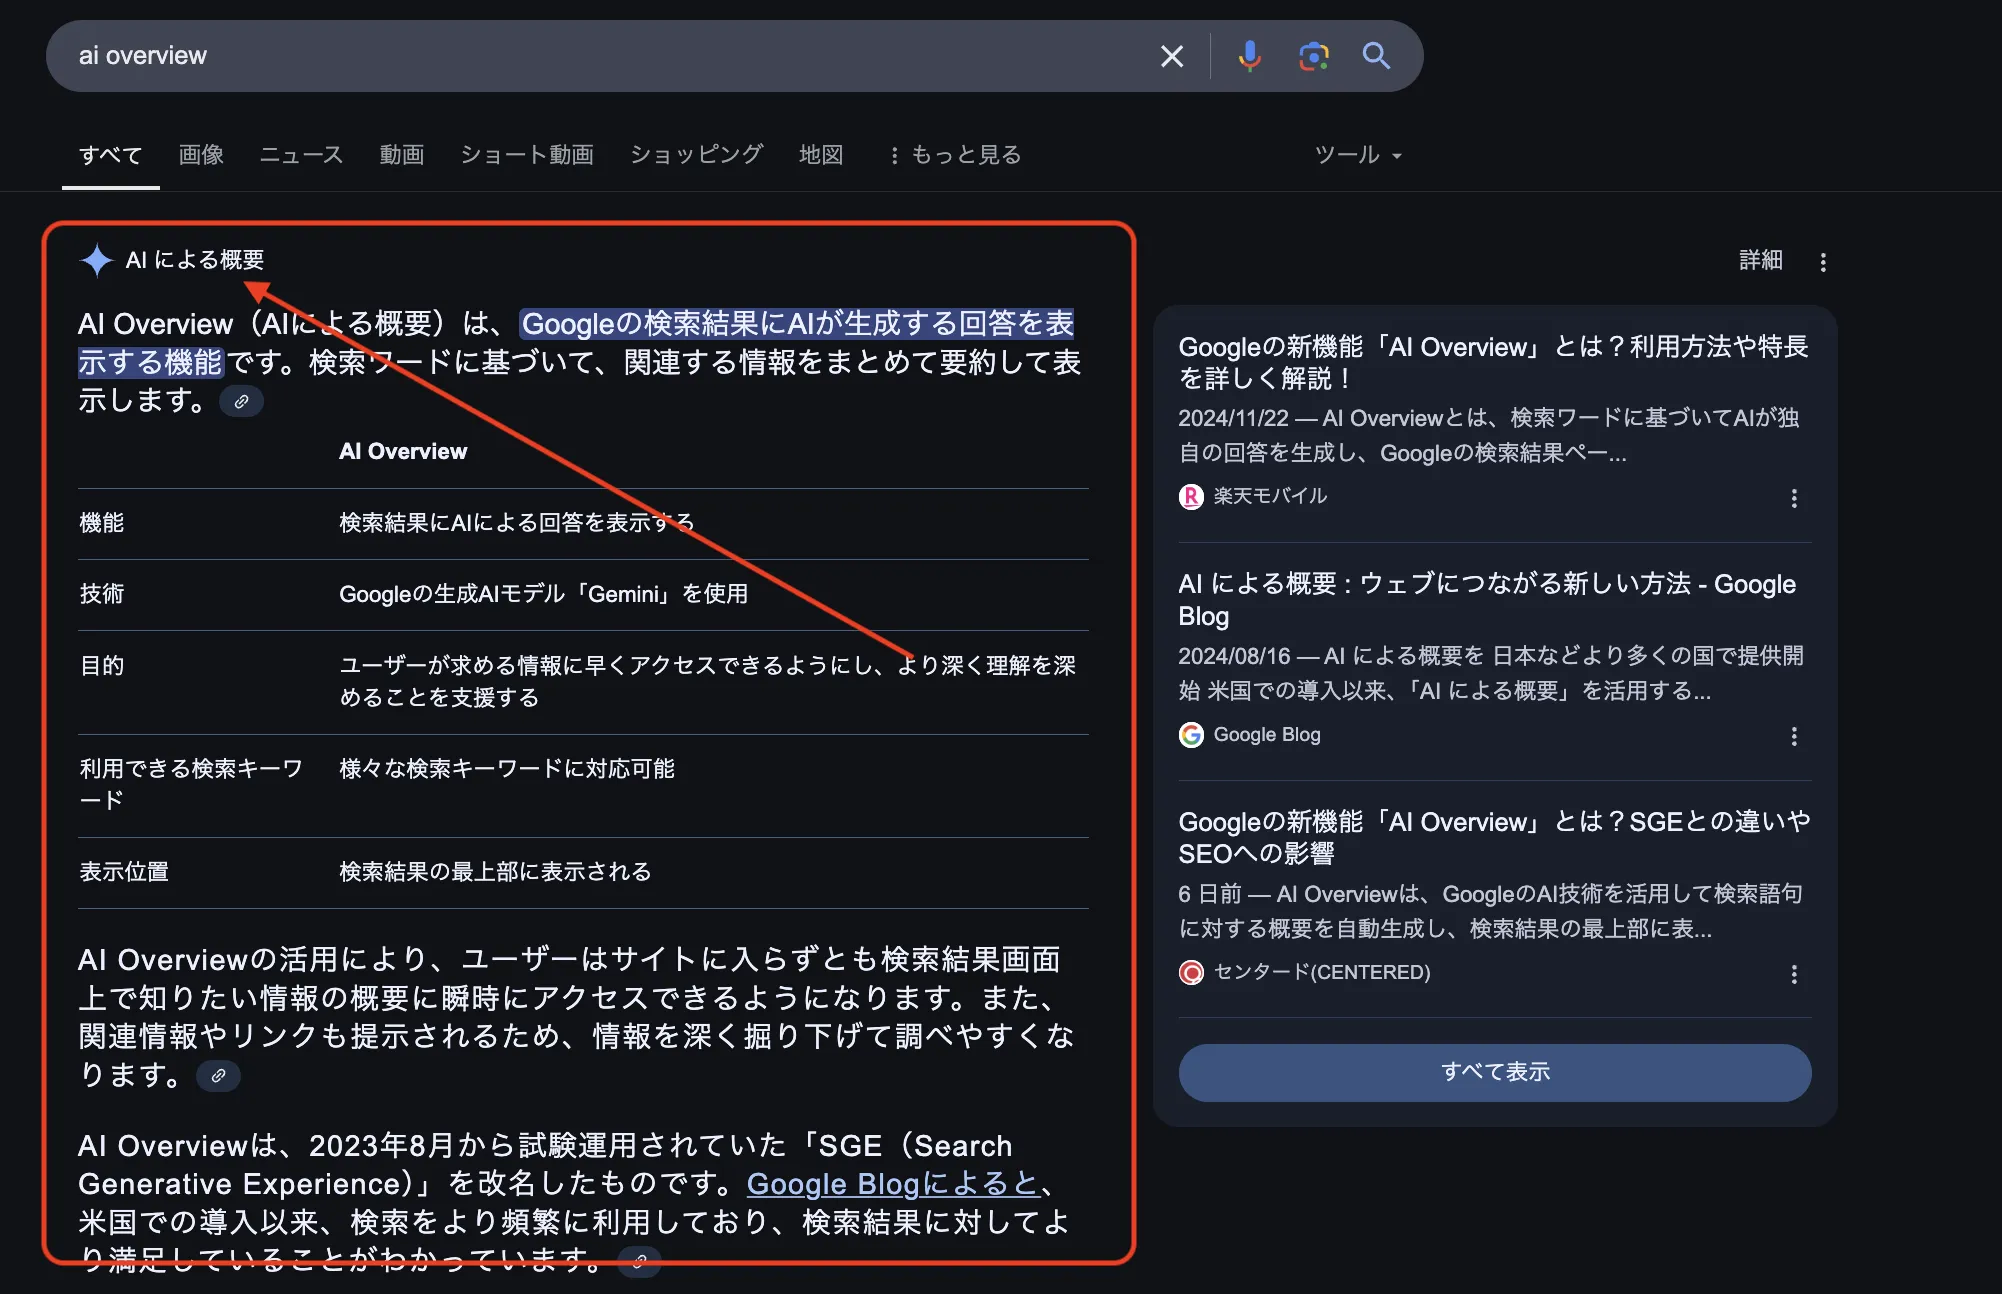Open options menu for 楽天モバイル result
Screen dimensions: 2002x1294
[1794, 498]
